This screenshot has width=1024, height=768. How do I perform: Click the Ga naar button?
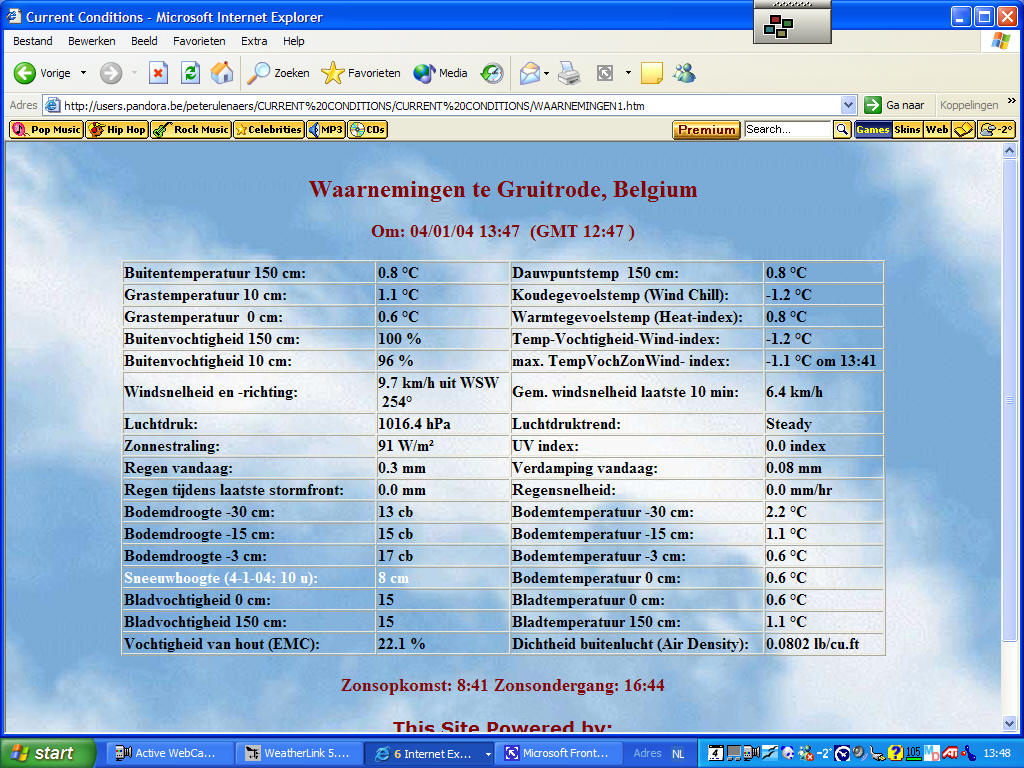895,105
